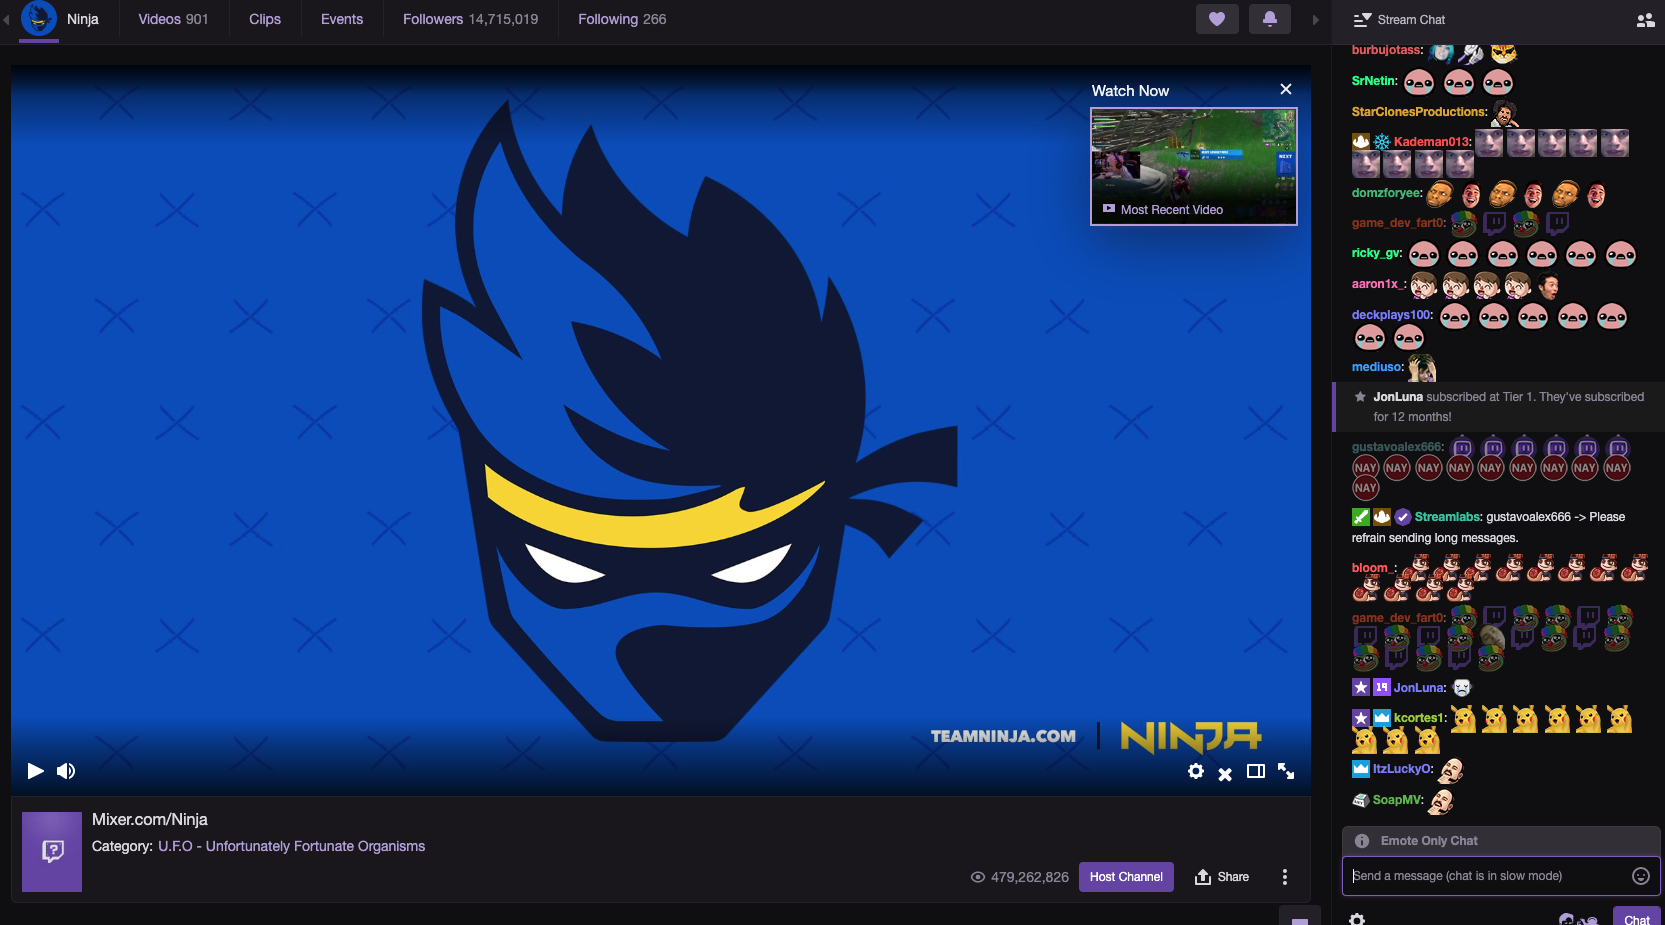Open the video player settings gear
This screenshot has width=1665, height=925.
pyautogui.click(x=1196, y=771)
